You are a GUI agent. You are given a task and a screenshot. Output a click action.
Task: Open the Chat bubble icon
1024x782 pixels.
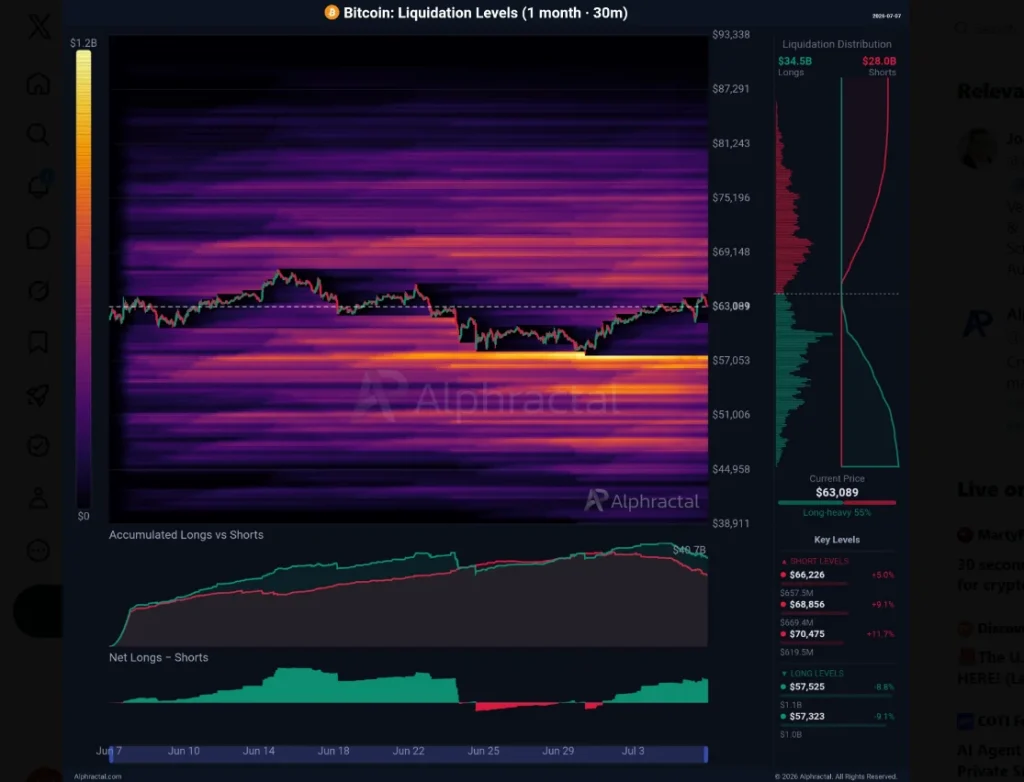pyautogui.click(x=39, y=238)
